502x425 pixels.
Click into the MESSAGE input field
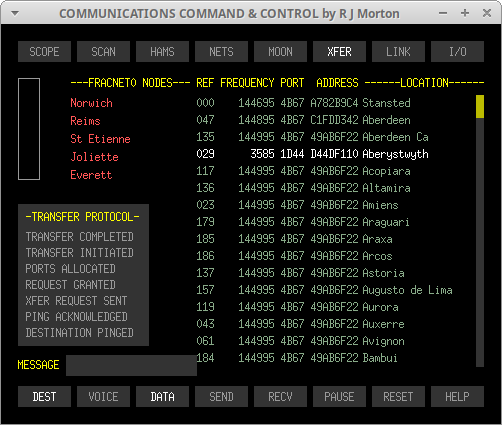click(131, 365)
